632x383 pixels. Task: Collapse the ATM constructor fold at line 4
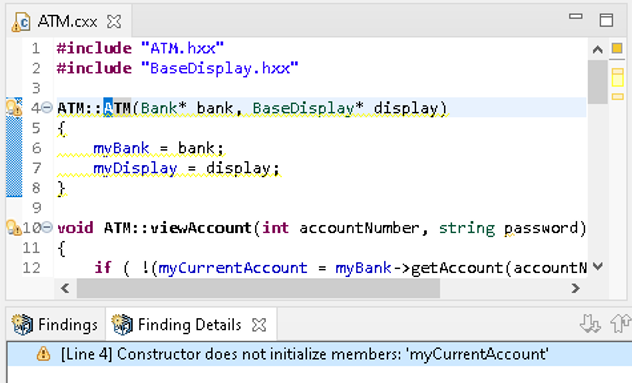(x=47, y=108)
